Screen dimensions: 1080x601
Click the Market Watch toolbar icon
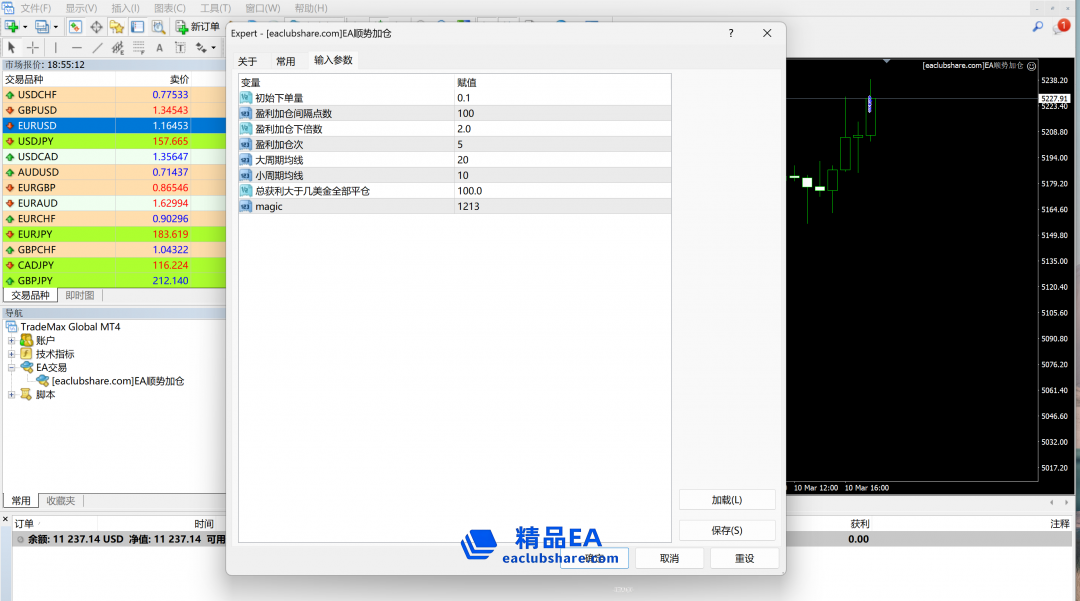(x=75, y=27)
